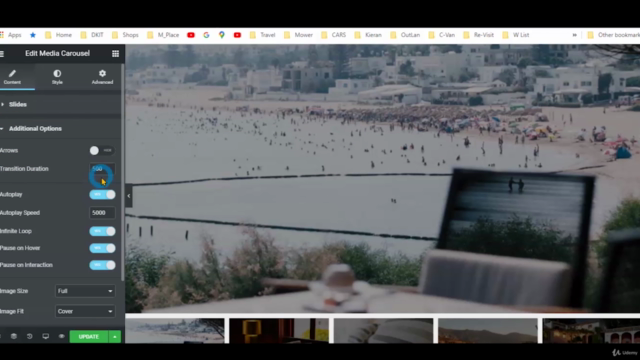
Task: Open the Image Fit dropdown
Action: click(85, 311)
